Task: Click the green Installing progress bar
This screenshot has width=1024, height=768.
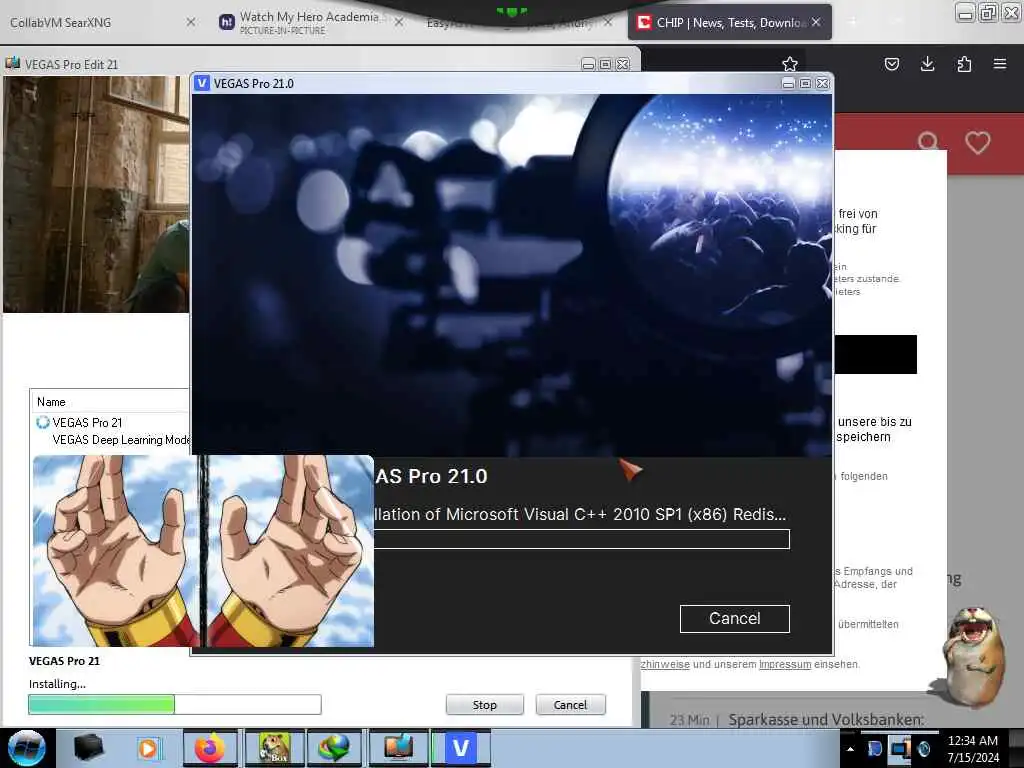Action: coord(175,704)
